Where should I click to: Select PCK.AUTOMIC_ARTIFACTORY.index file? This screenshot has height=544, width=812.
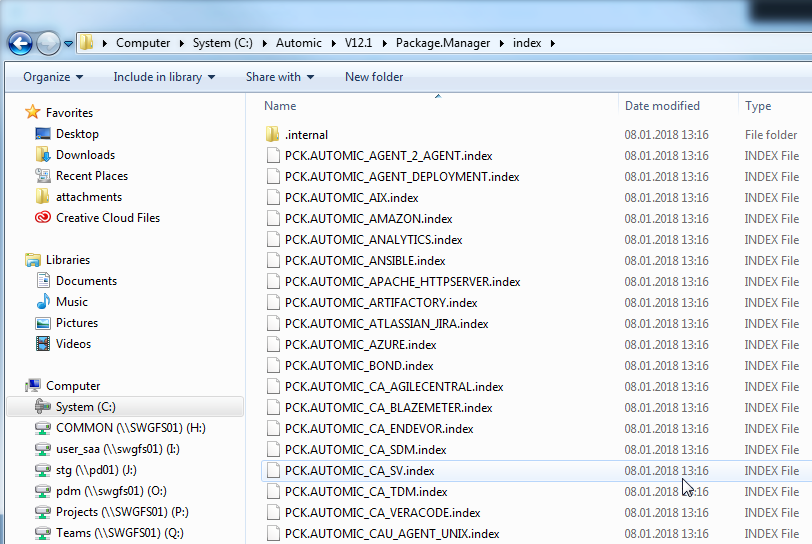tap(381, 303)
